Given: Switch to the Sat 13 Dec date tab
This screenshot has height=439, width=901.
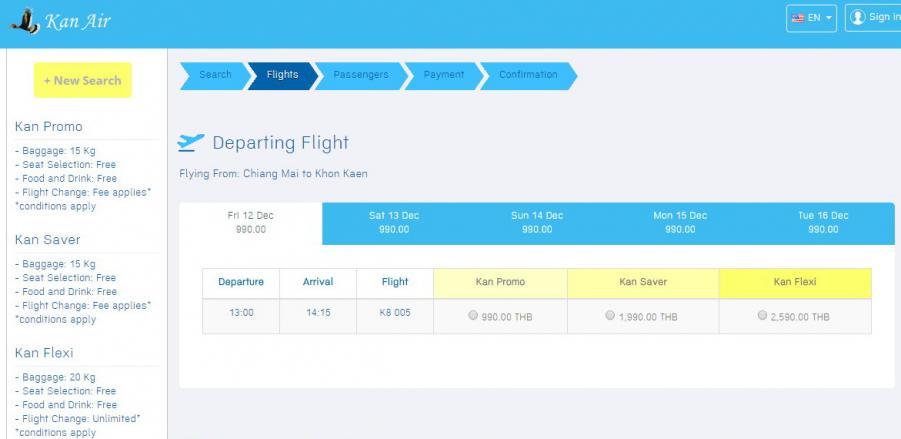Looking at the screenshot, I should point(394,222).
